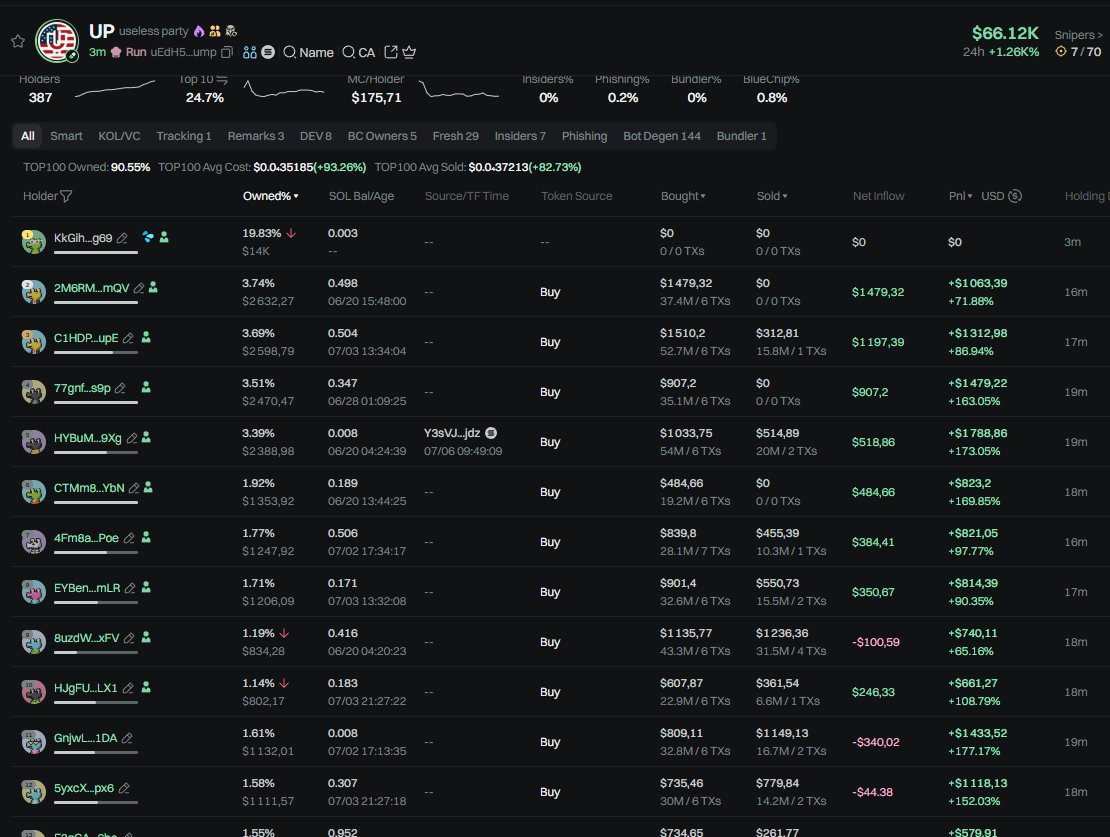Click the $66.12K market cap value
The width and height of the screenshot is (1110, 837).
point(1005,33)
